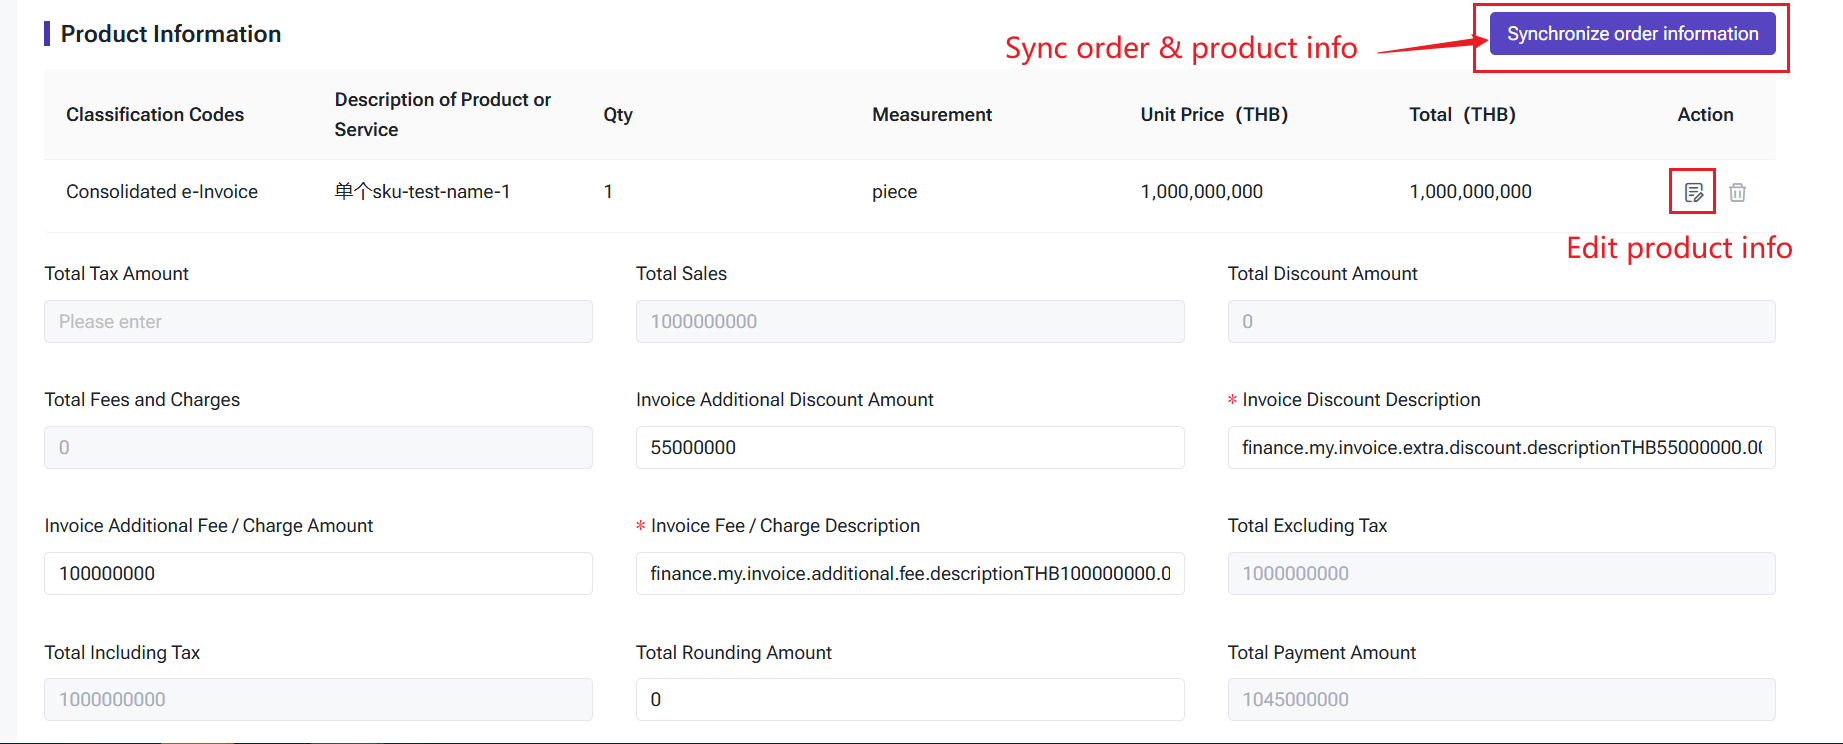Click the Classification Codes column header
This screenshot has height=744, width=1843.
coord(155,115)
